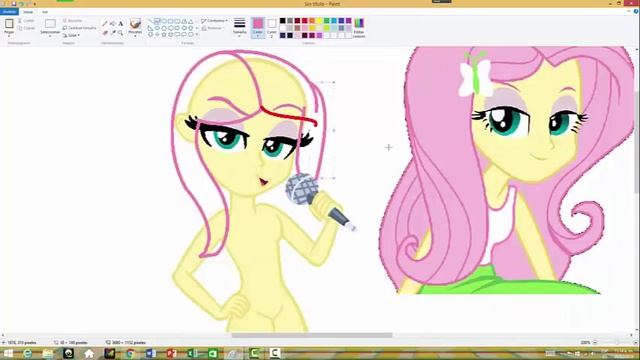Expand the shapes gallery more arrow

[197, 35]
